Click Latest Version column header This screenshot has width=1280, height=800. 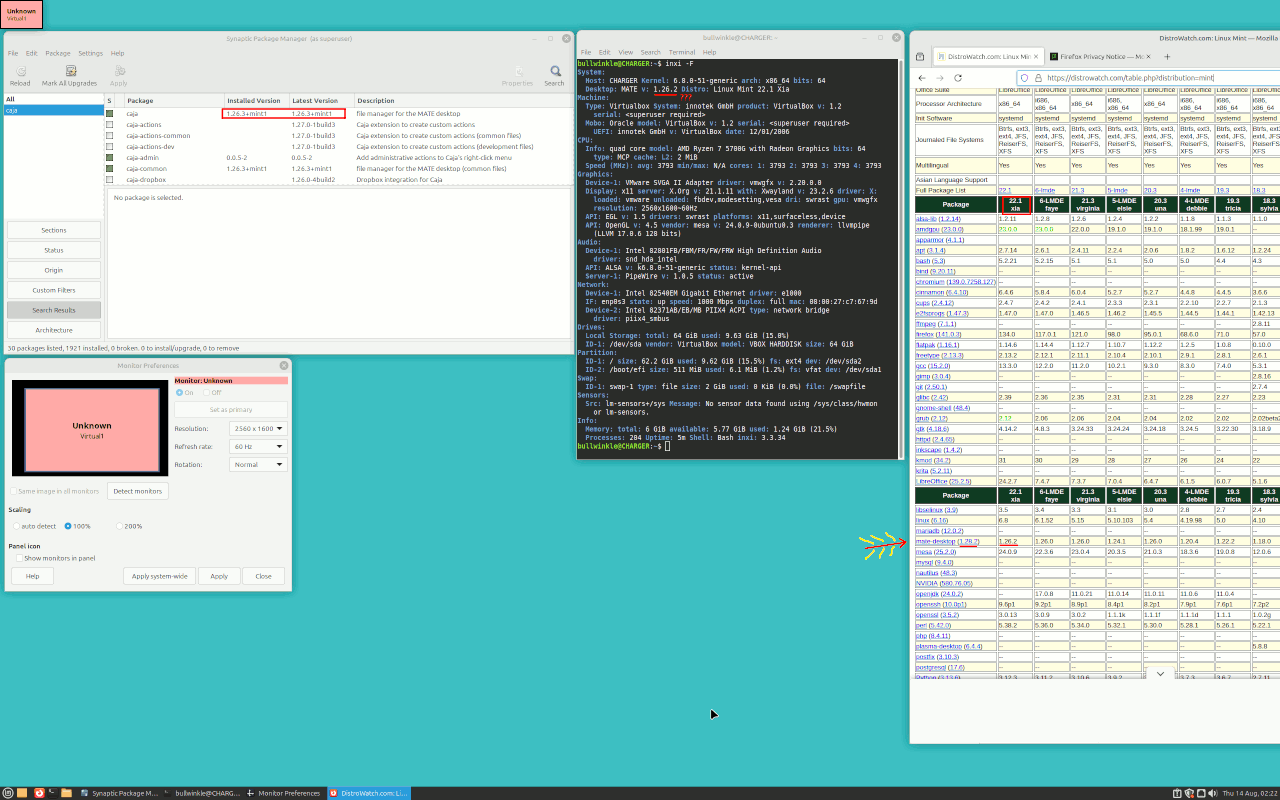pos(320,100)
